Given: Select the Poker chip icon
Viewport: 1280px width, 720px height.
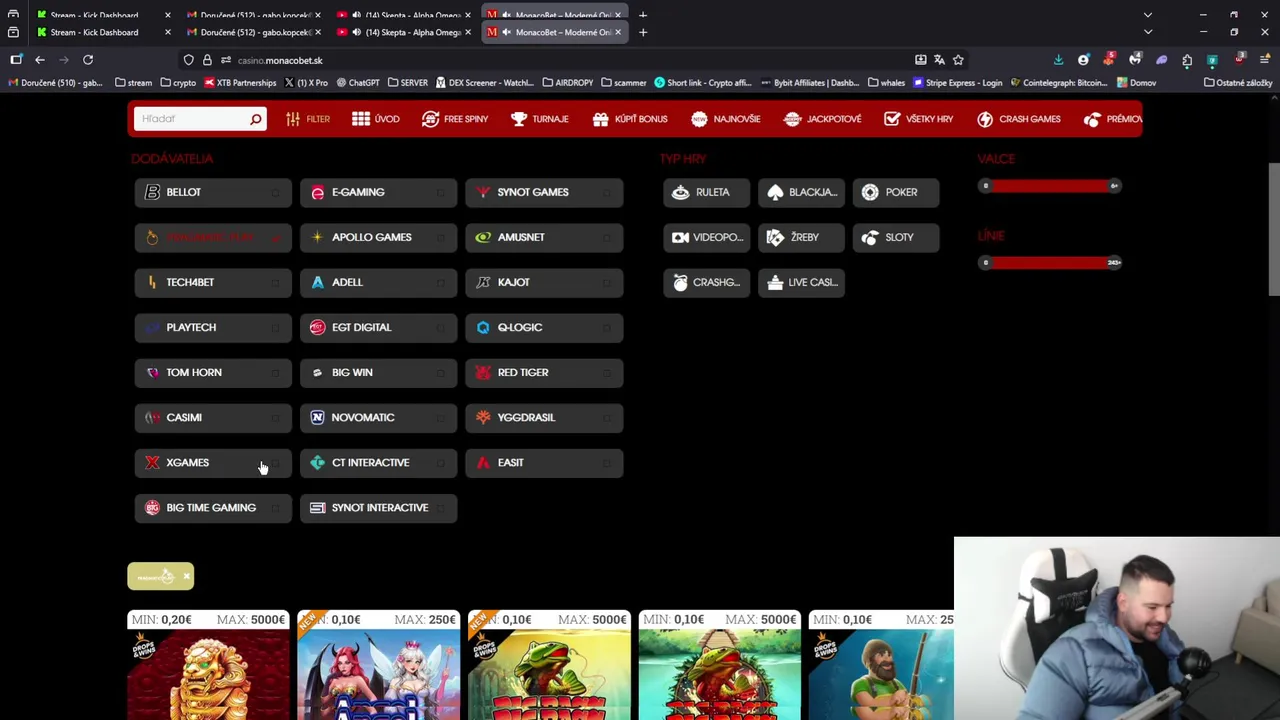Looking at the screenshot, I should 870,192.
